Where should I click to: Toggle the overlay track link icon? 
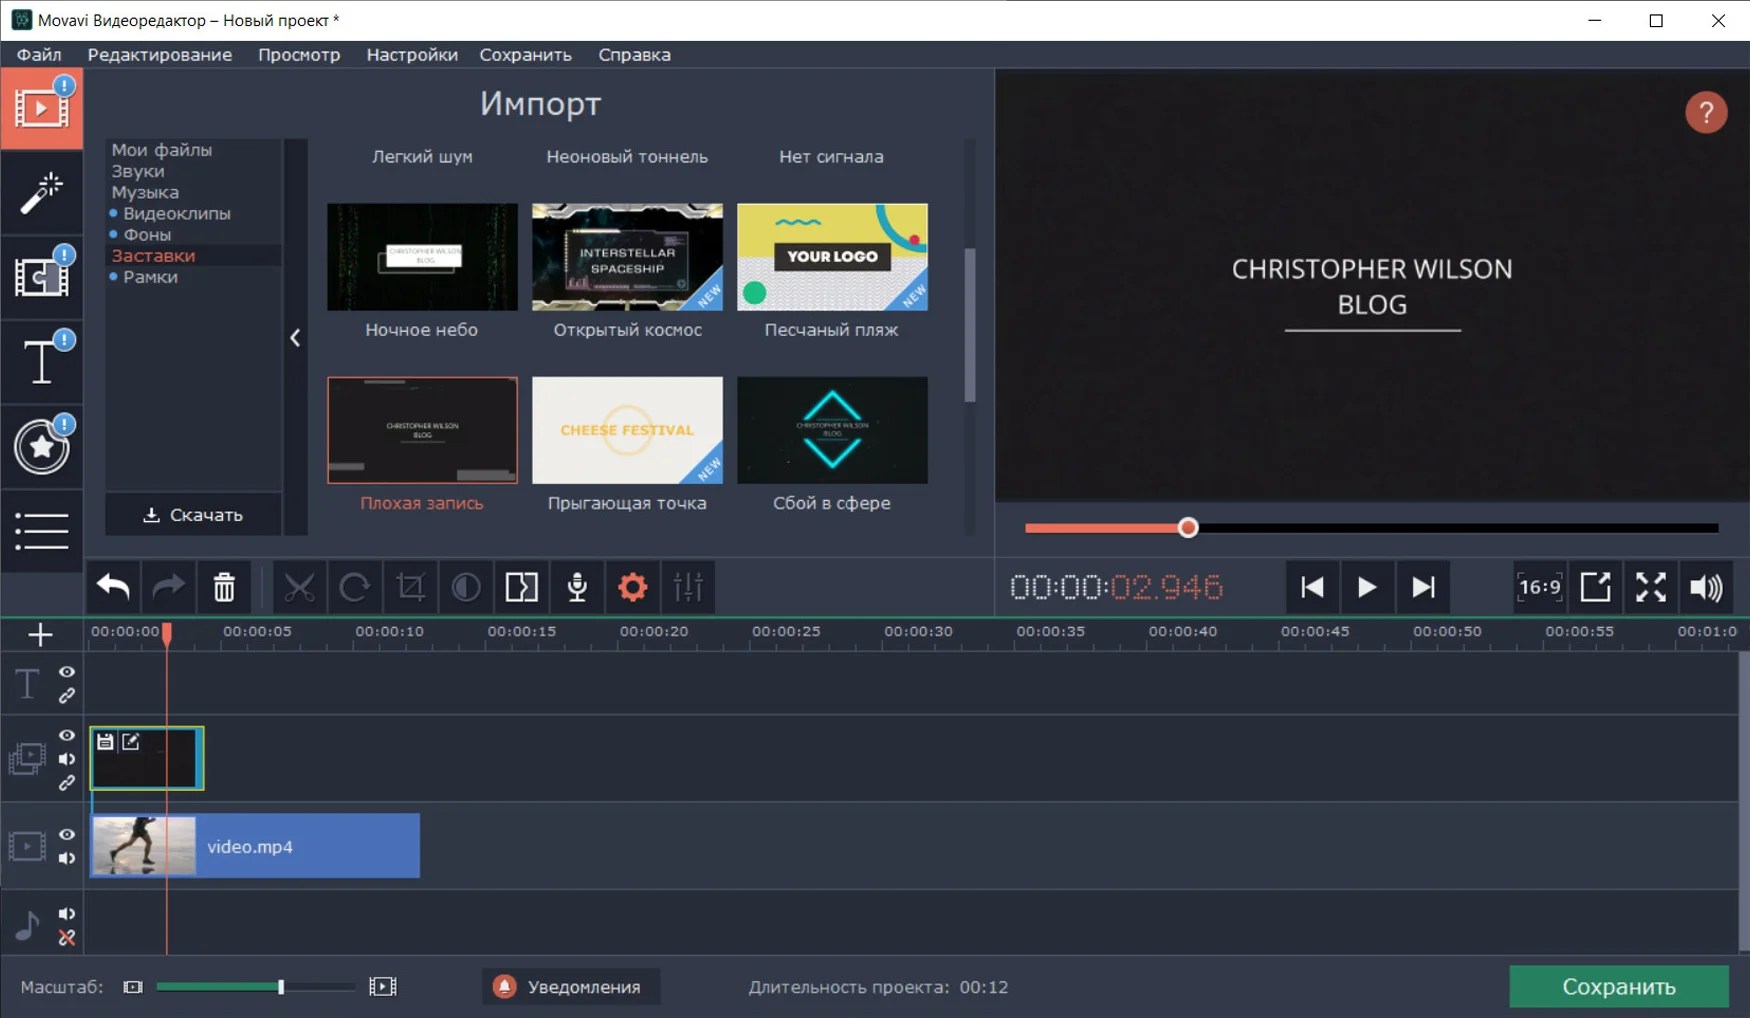(67, 783)
